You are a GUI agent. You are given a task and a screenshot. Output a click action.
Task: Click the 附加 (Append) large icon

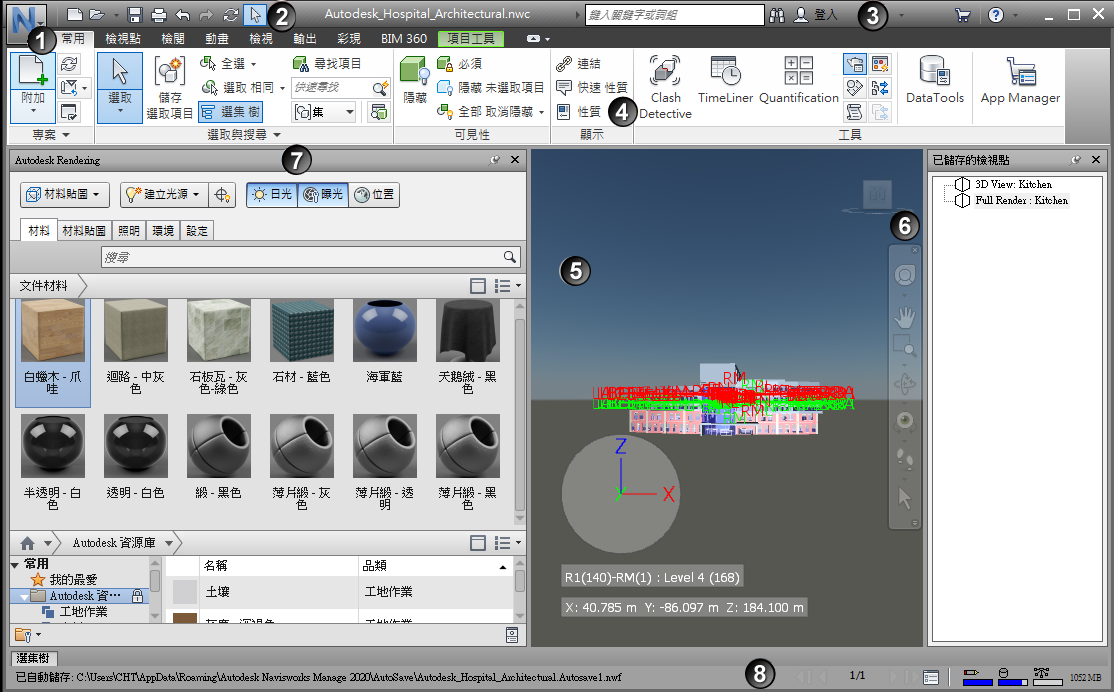point(33,71)
